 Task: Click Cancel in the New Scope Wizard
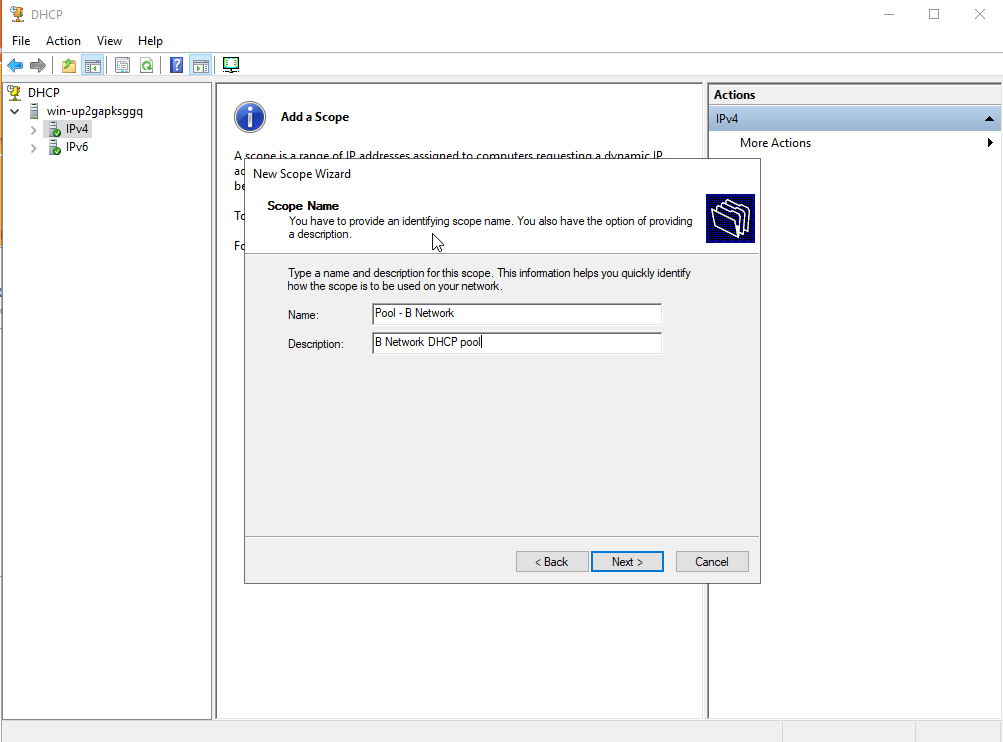click(712, 562)
